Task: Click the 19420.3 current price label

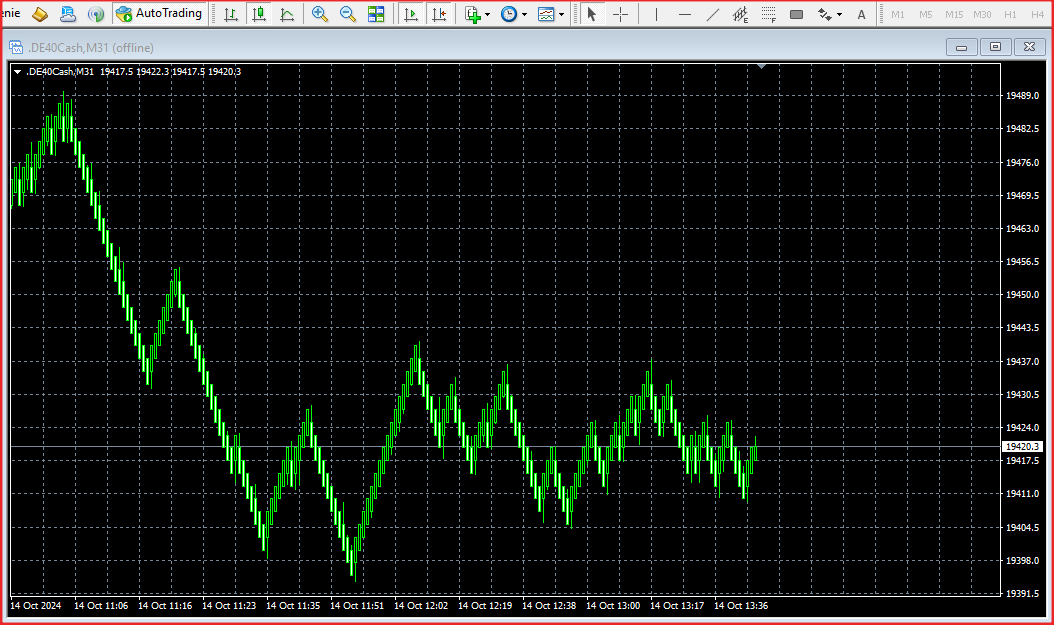Action: [1022, 446]
